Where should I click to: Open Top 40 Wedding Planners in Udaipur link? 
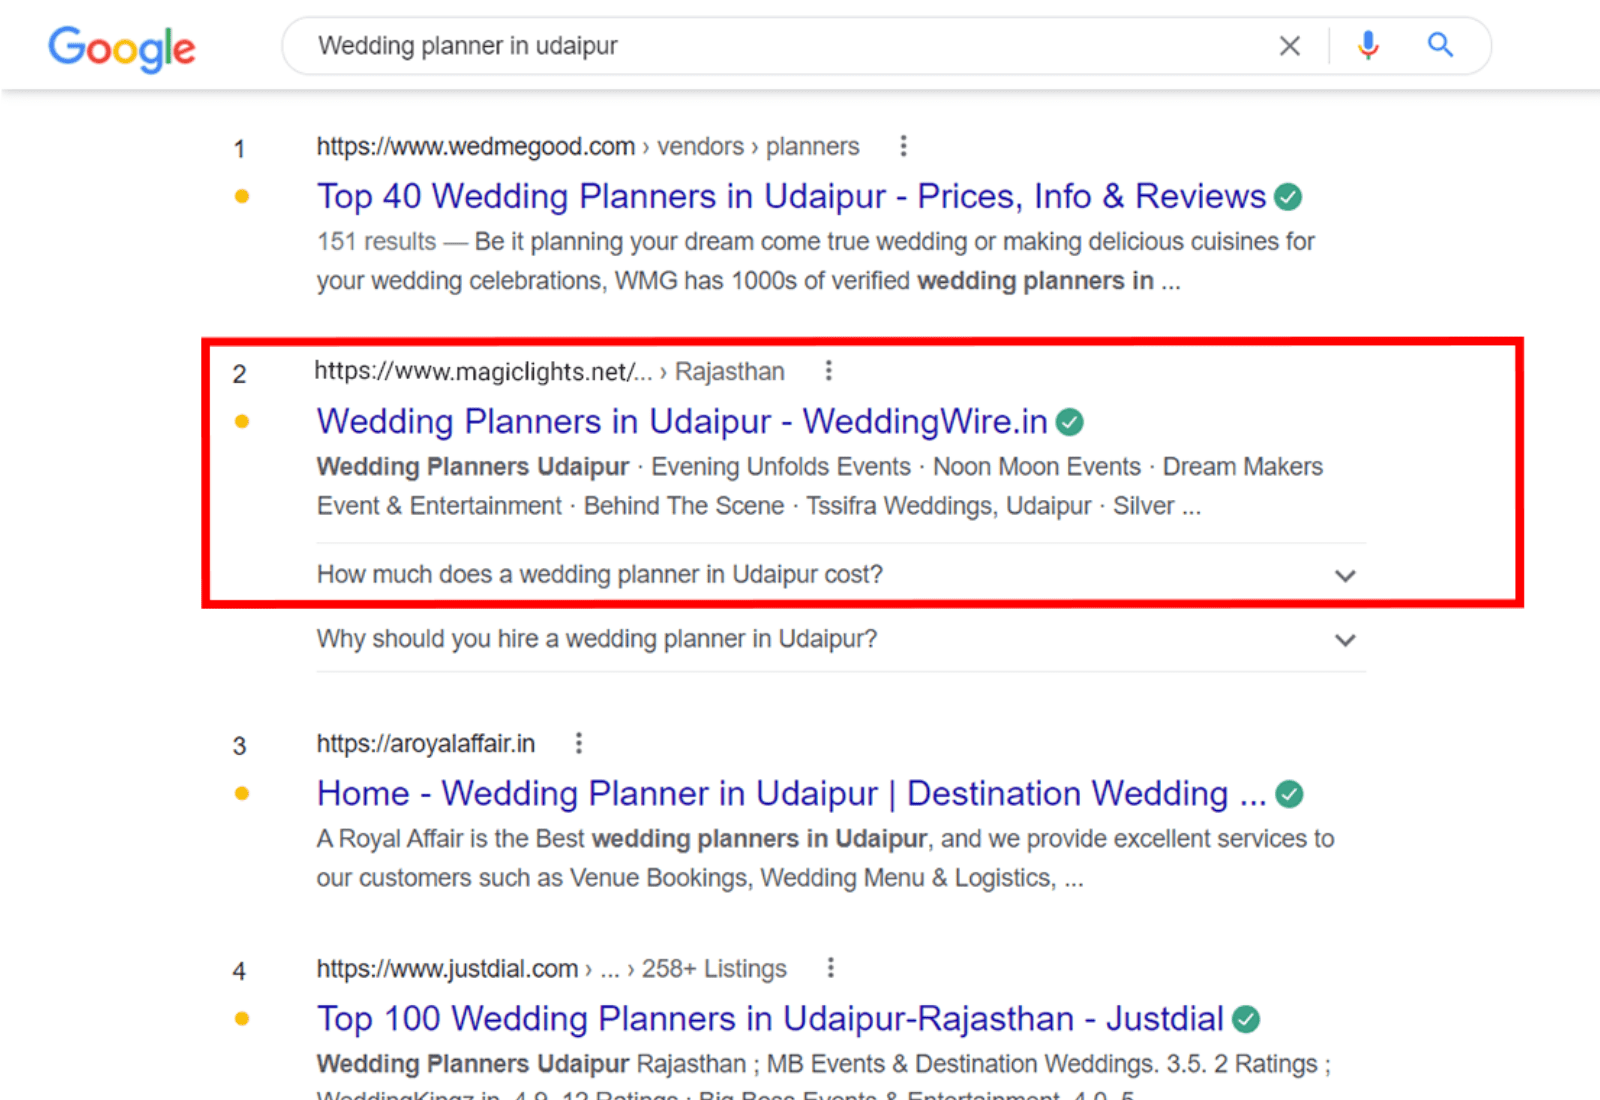click(x=791, y=197)
